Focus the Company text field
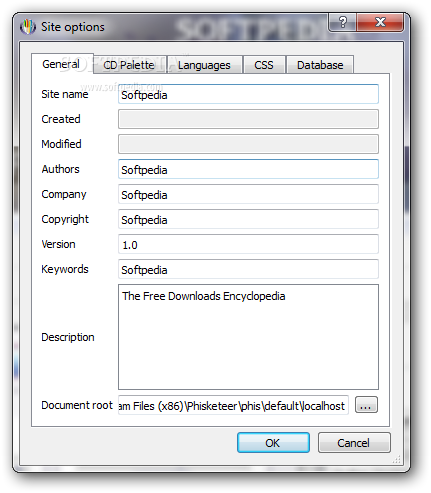This screenshot has height=493, width=431. tap(248, 194)
